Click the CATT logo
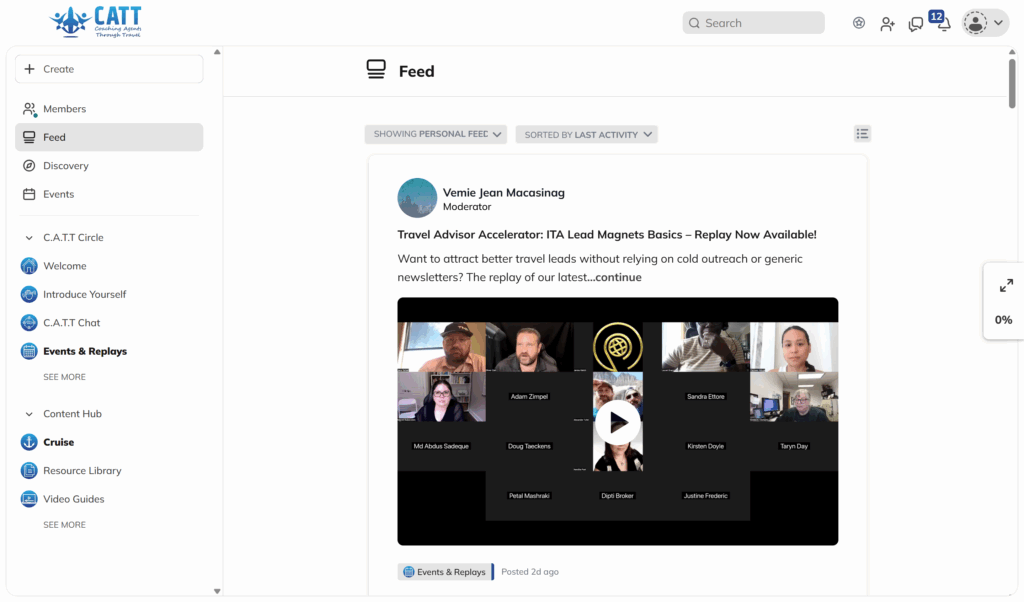Image resolution: width=1024 pixels, height=602 pixels. pyautogui.click(x=95, y=22)
